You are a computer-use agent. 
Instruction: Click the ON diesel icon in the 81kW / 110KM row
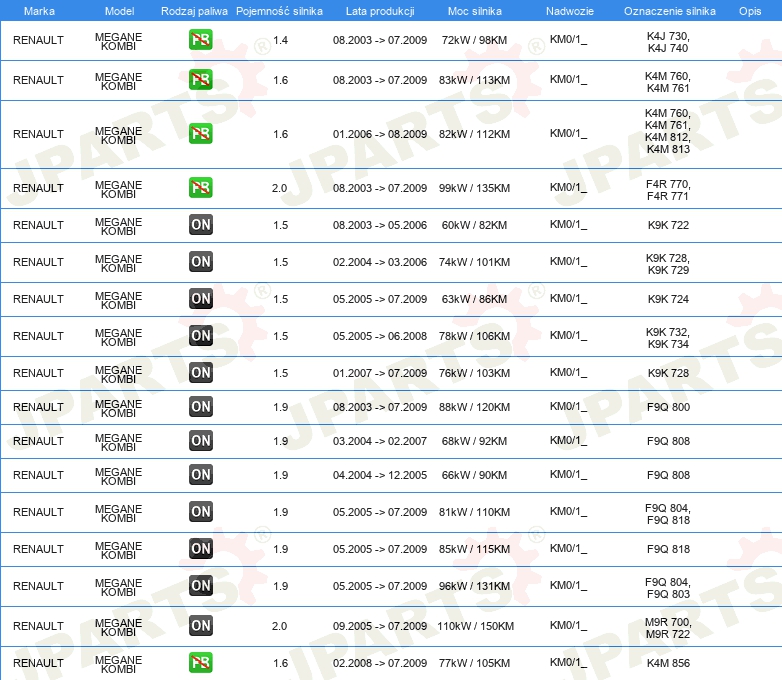tap(200, 511)
